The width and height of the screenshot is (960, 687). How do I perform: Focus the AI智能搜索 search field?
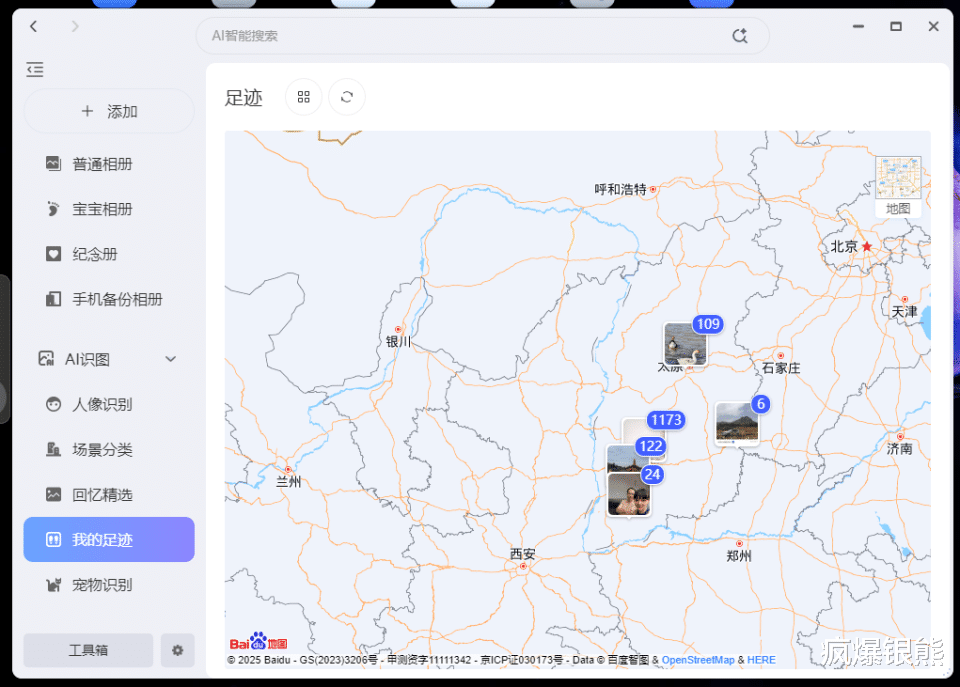point(482,36)
